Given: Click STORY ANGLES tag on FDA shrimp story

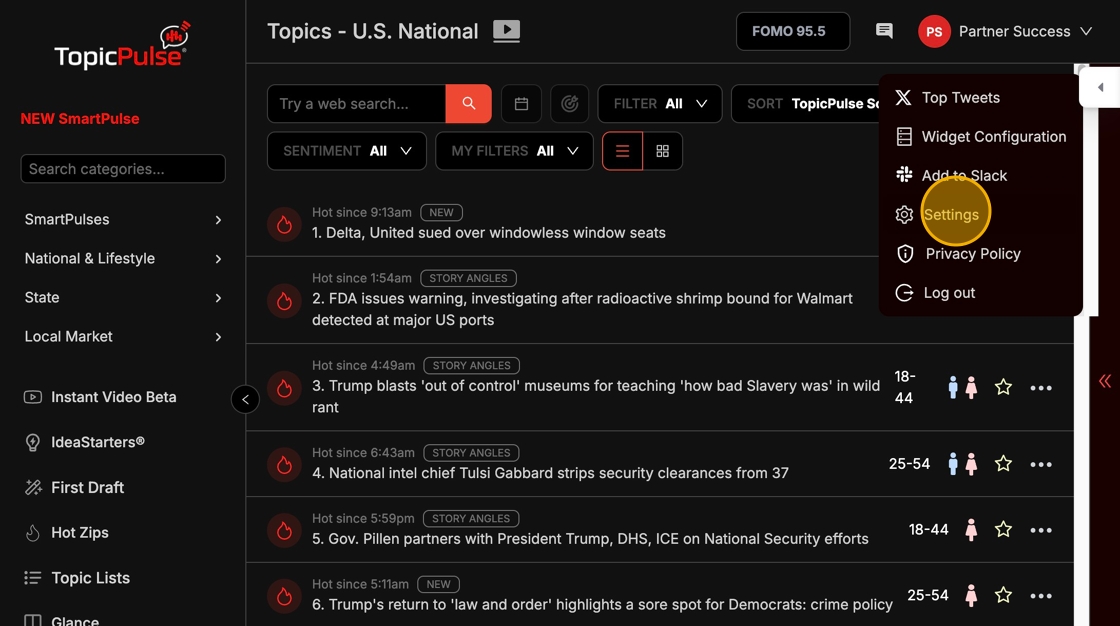Looking at the screenshot, I should coord(469,278).
